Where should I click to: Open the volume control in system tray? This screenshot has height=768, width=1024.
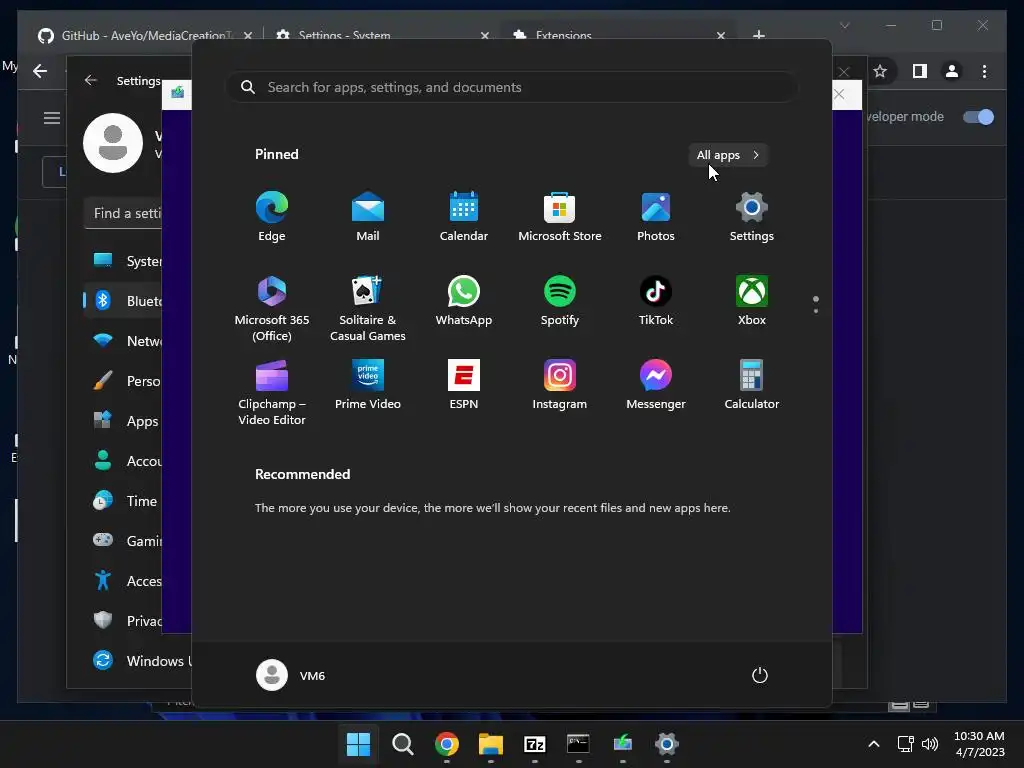coord(930,744)
